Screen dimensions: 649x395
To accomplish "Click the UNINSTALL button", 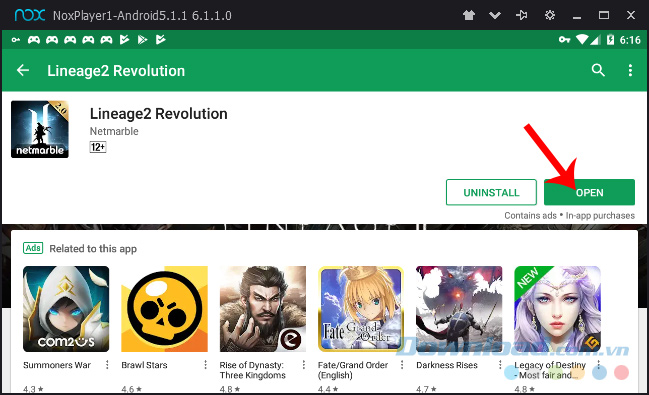I will click(491, 192).
